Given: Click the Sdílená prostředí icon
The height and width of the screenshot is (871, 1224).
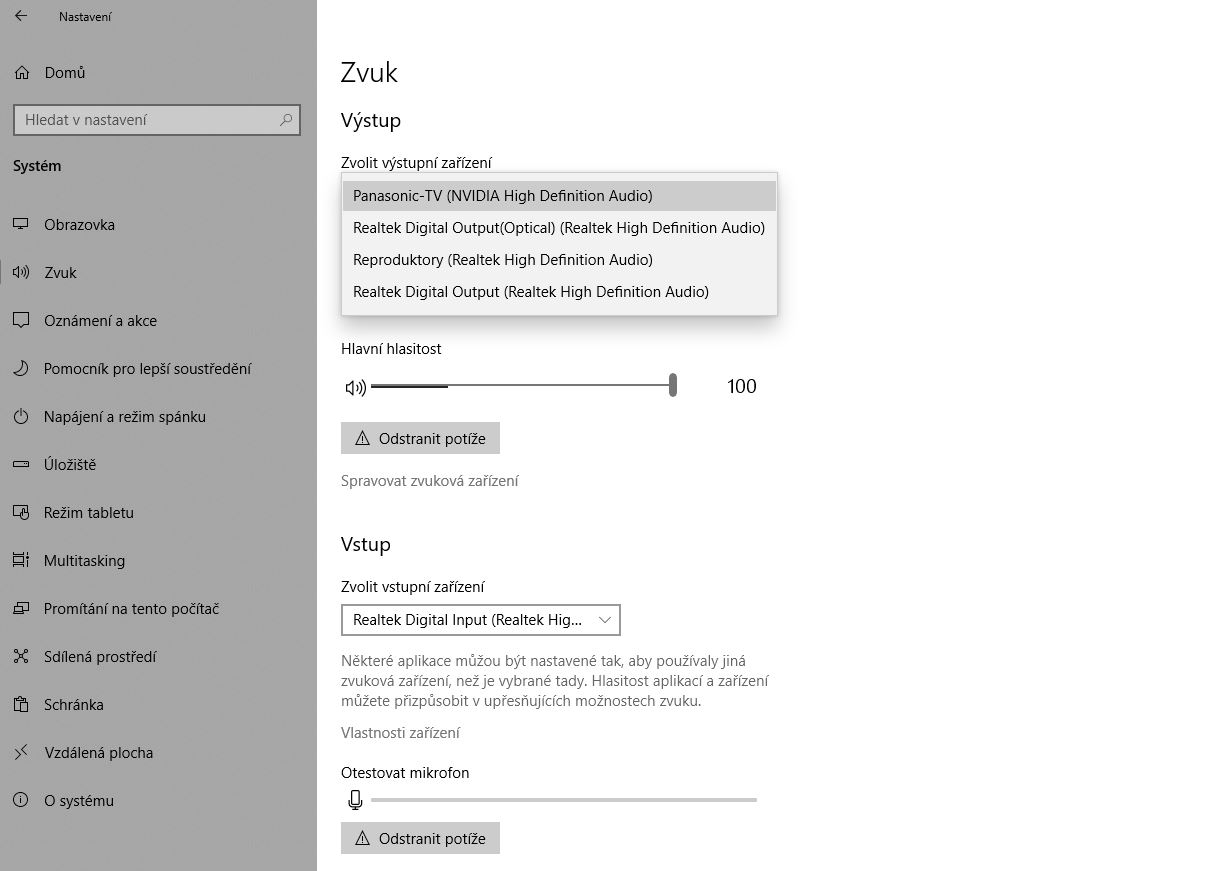Looking at the screenshot, I should coord(21,657).
